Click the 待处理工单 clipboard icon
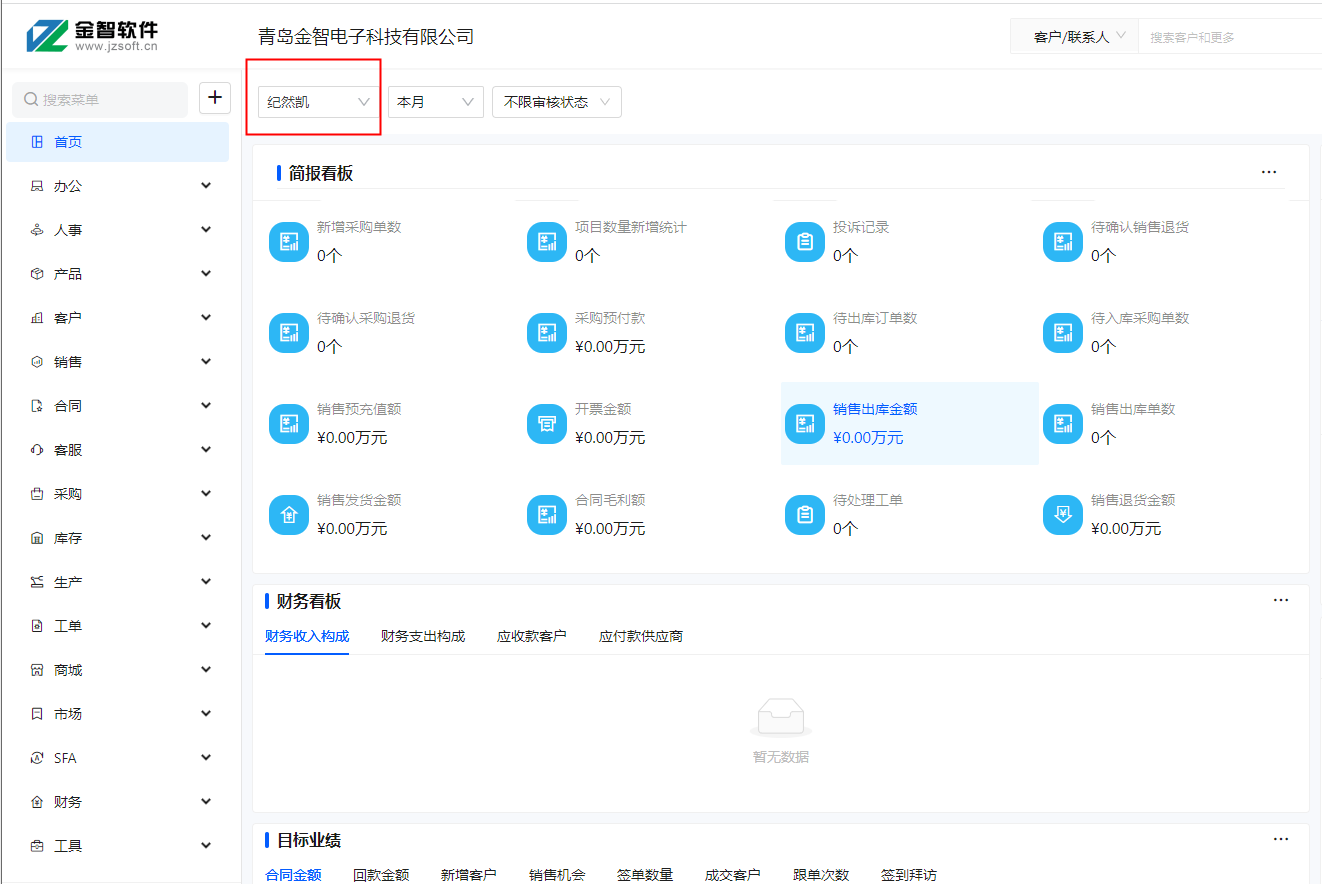Image resolution: width=1322 pixels, height=884 pixels. point(804,515)
